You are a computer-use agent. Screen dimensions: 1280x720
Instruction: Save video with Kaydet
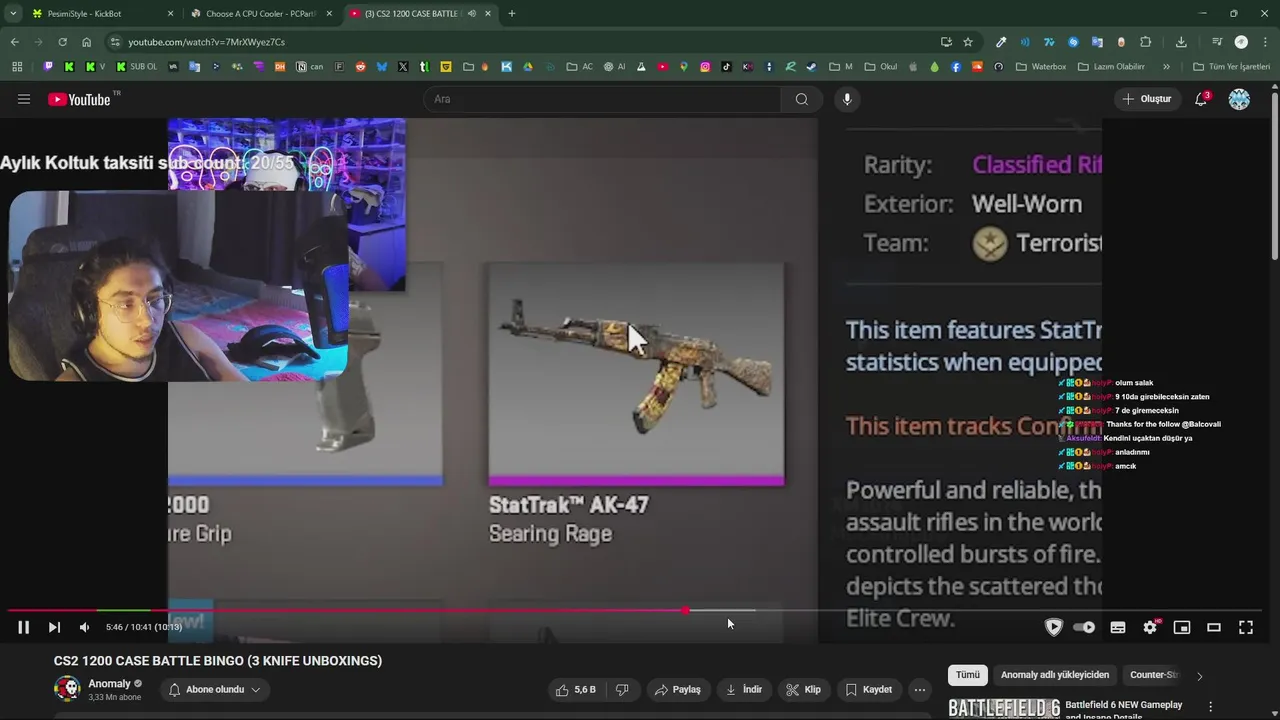click(x=868, y=689)
